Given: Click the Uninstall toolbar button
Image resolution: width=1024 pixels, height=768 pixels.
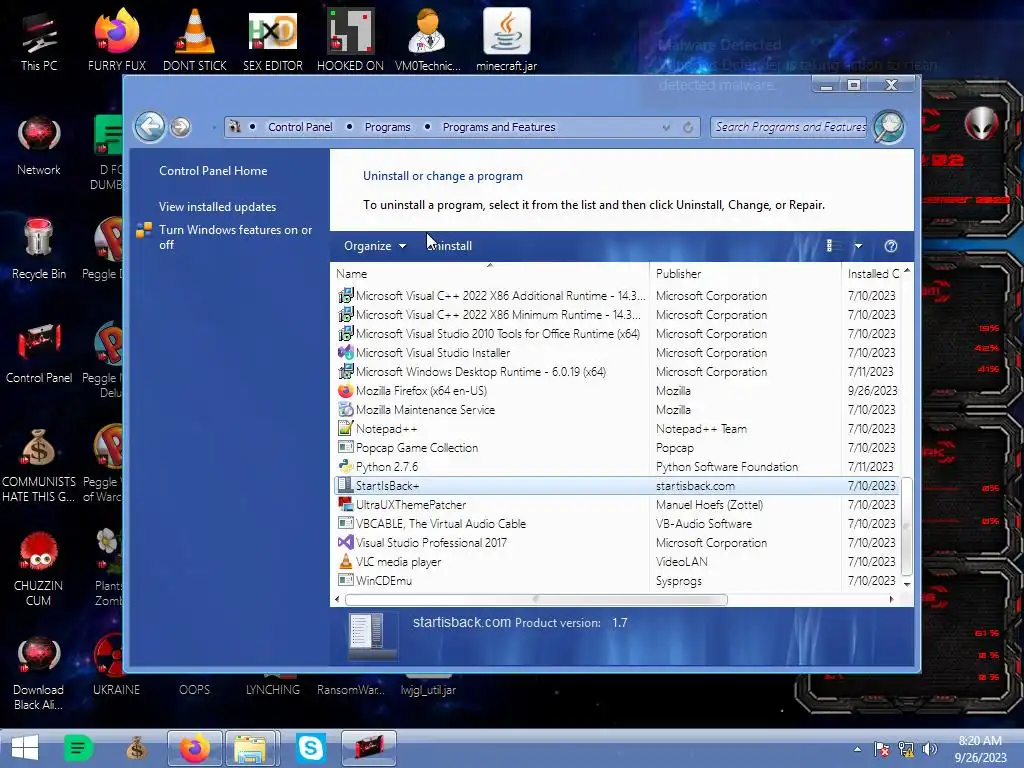Looking at the screenshot, I should [x=449, y=246].
